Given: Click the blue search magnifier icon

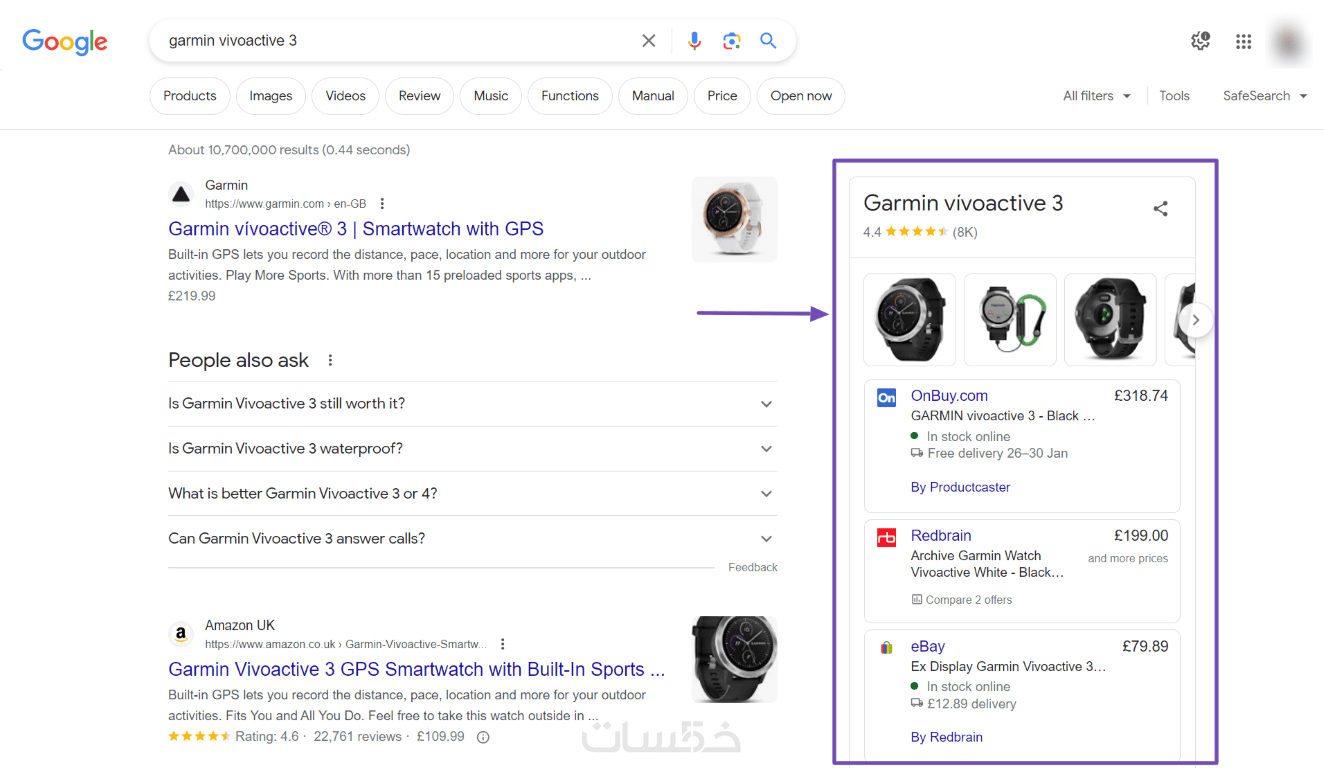Looking at the screenshot, I should point(768,41).
